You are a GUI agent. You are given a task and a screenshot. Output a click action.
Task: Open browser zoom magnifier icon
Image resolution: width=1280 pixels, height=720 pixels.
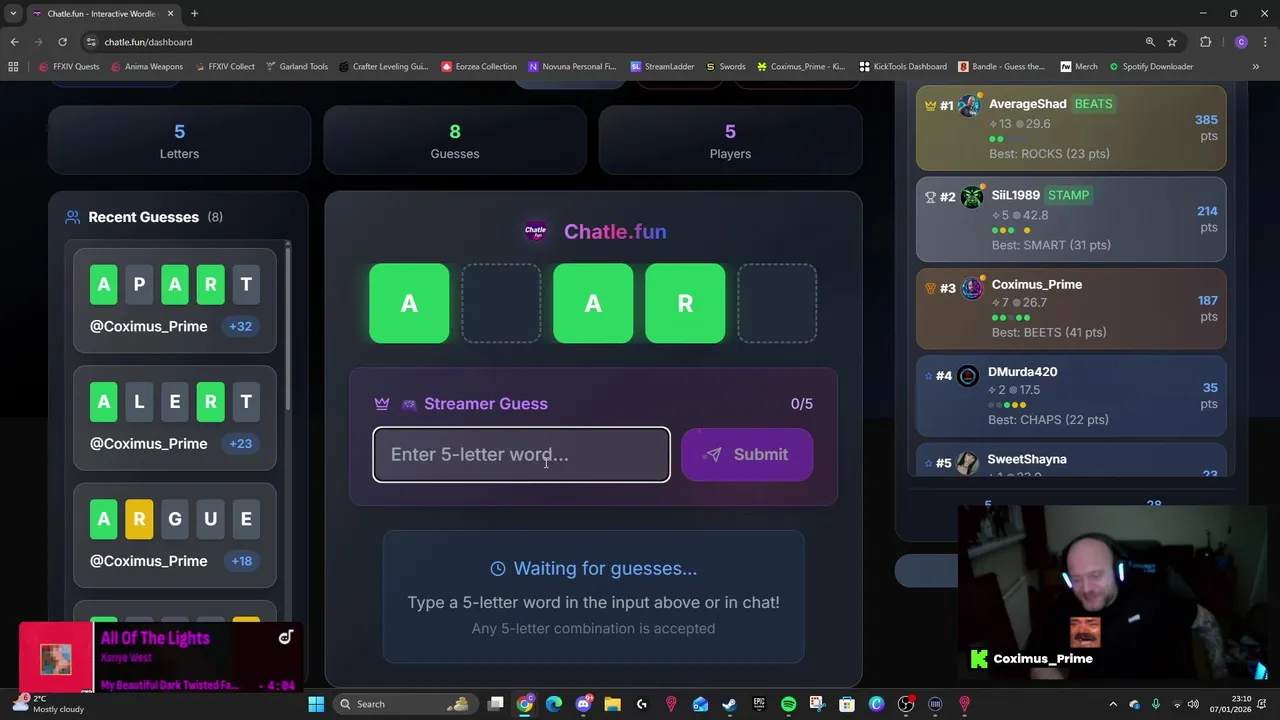point(1150,42)
